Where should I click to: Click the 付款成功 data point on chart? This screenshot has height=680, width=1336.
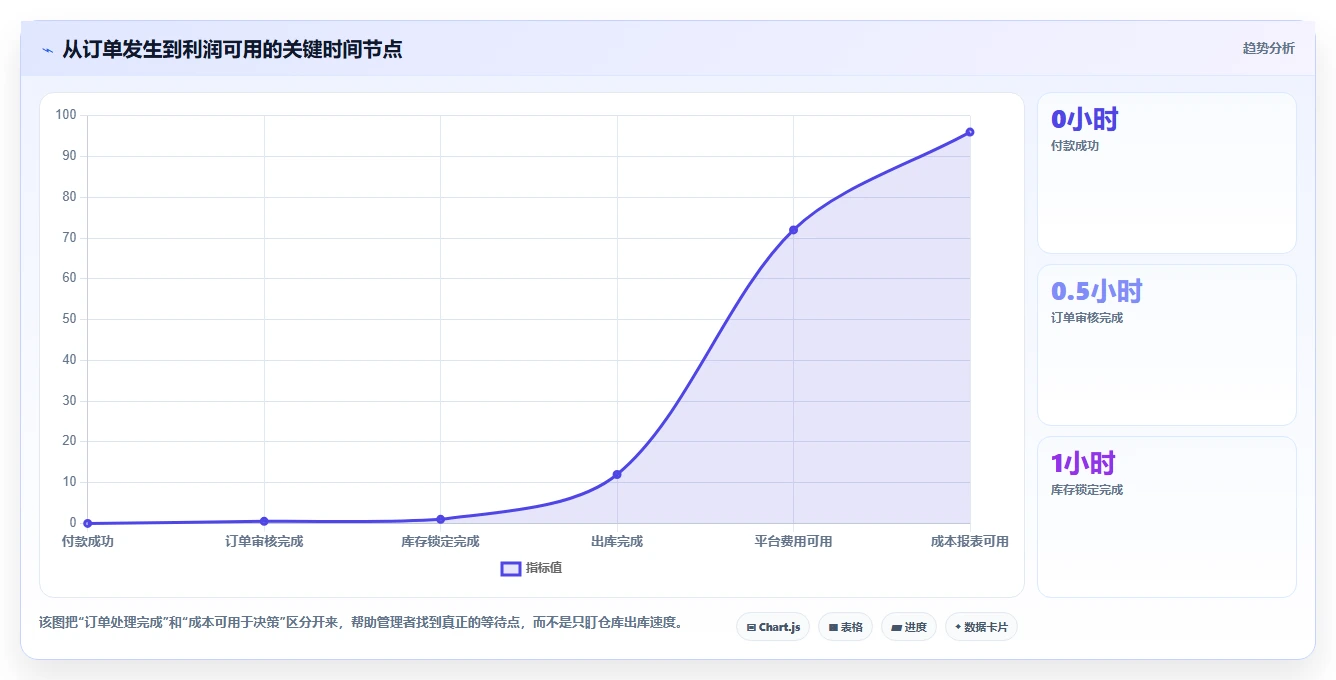(88, 523)
